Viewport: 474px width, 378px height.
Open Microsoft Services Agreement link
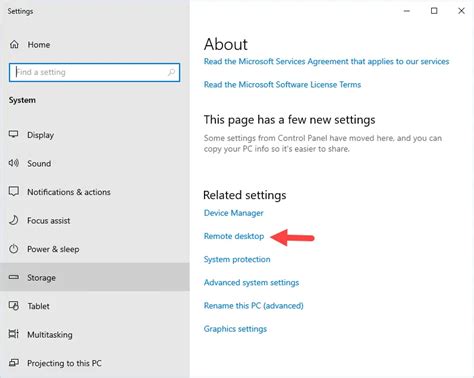coord(326,61)
